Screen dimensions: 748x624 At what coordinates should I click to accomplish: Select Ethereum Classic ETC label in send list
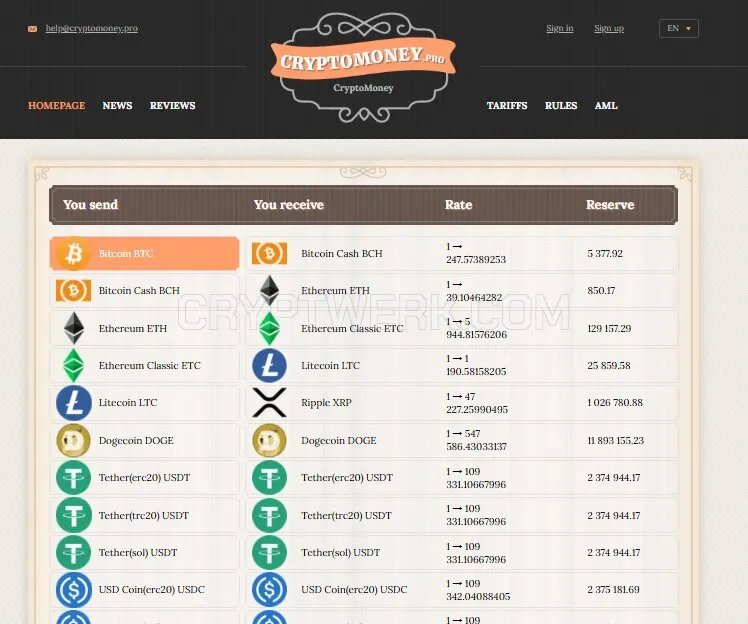pyautogui.click(x=150, y=365)
